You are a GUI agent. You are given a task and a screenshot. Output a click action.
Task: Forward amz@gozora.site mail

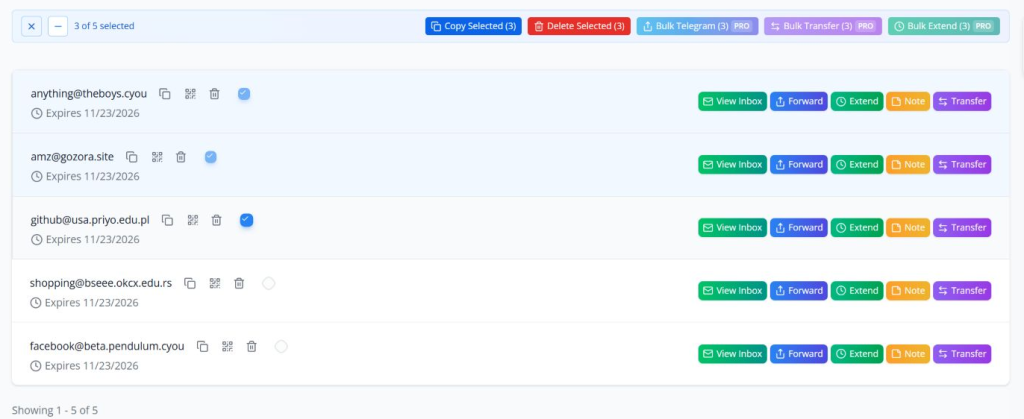[799, 164]
